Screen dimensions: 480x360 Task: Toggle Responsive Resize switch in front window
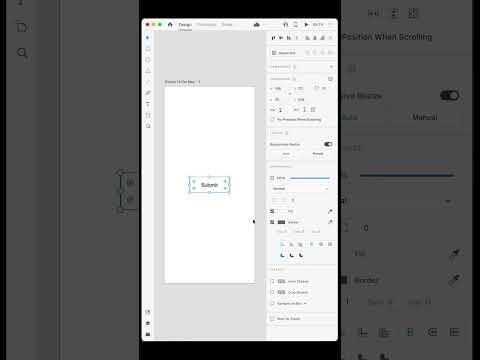pyautogui.click(x=328, y=144)
